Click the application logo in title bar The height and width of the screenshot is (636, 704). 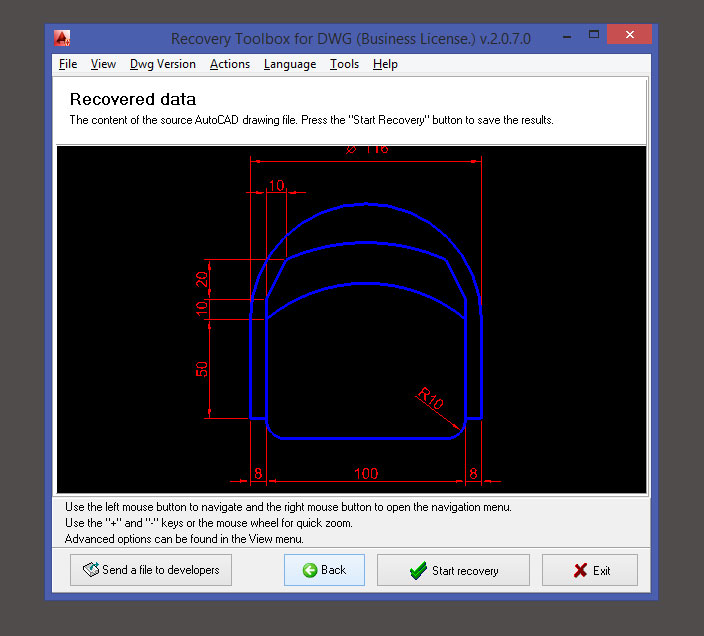(62, 38)
